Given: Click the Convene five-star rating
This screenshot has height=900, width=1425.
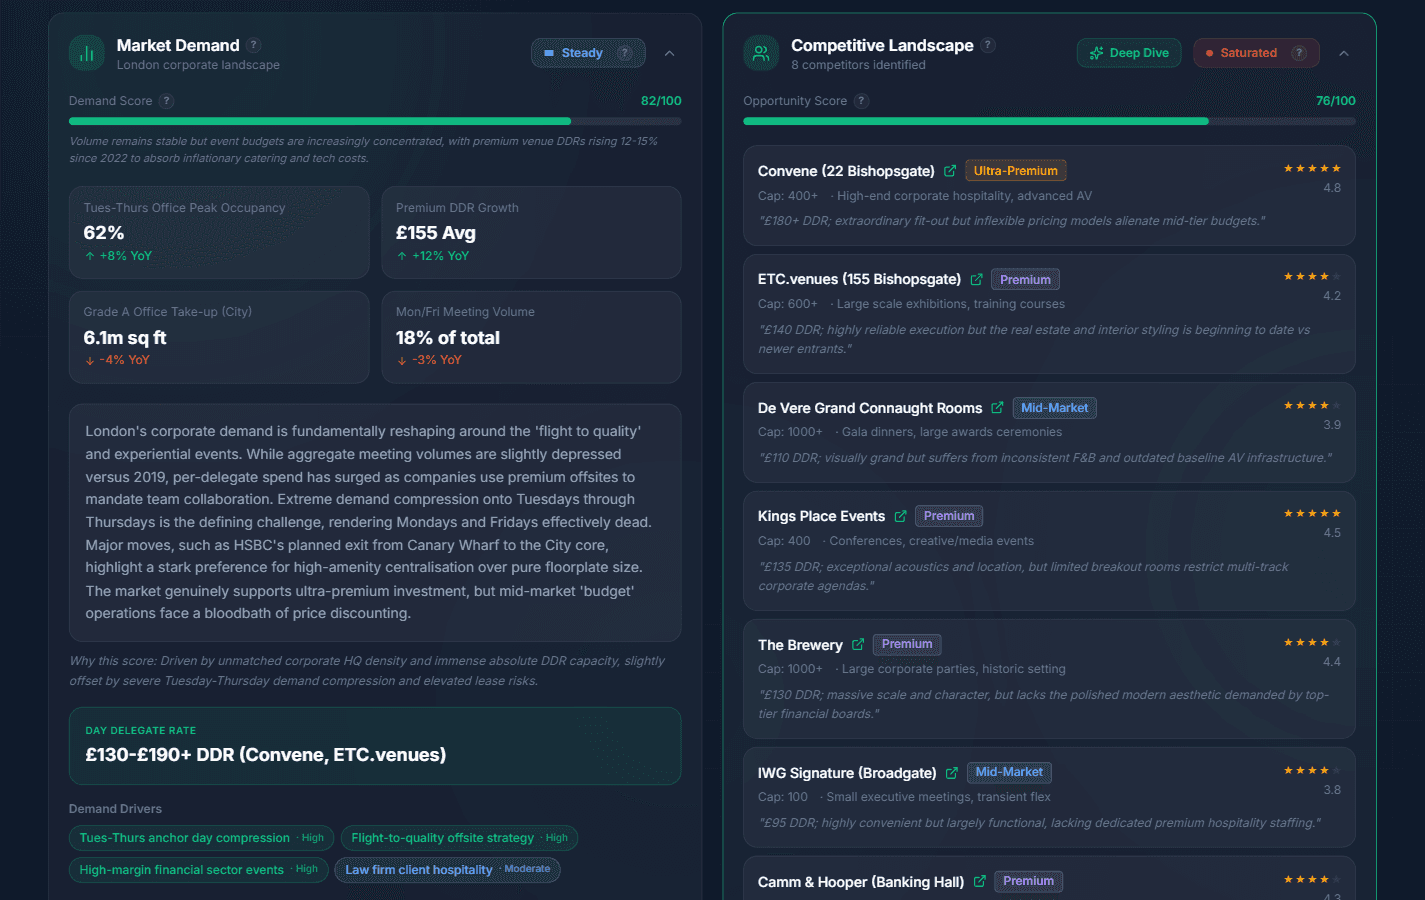Looking at the screenshot, I should [1312, 169].
